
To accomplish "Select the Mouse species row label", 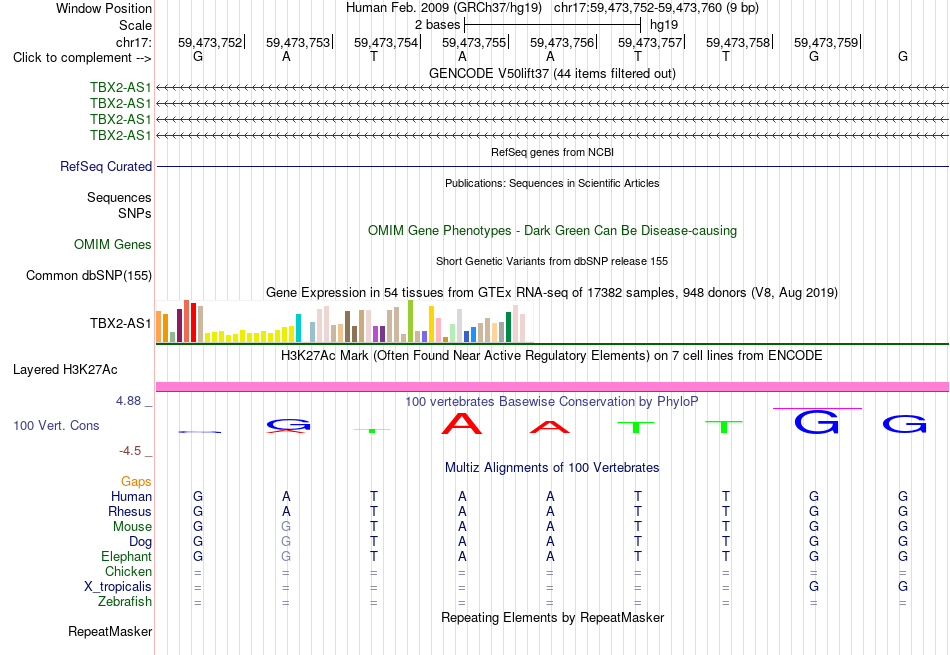I will [x=132, y=527].
